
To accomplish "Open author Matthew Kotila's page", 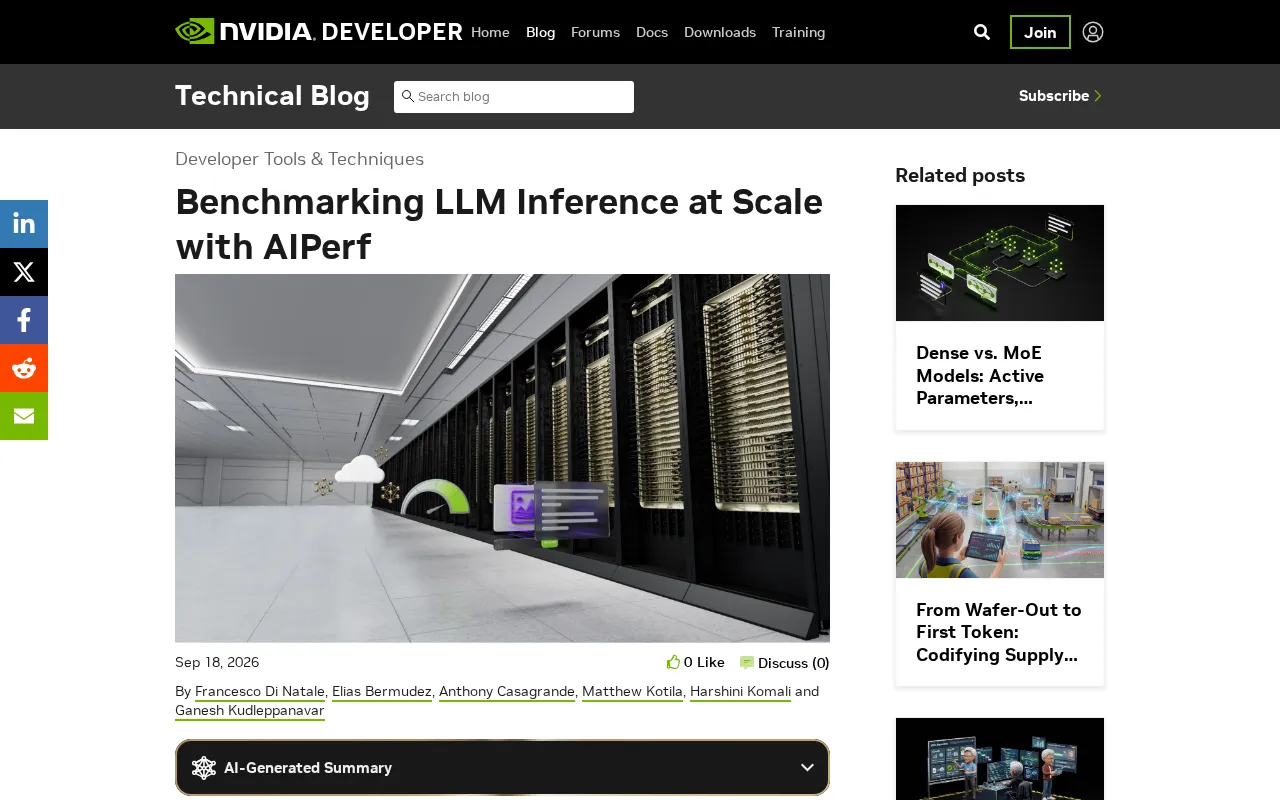I will click(x=632, y=691).
